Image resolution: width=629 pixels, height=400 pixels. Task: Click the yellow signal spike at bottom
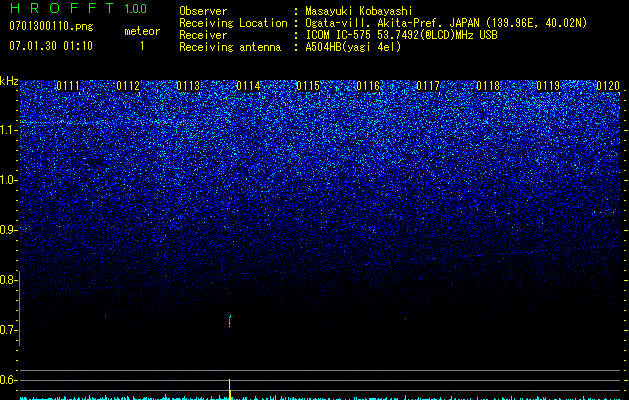coord(229,389)
